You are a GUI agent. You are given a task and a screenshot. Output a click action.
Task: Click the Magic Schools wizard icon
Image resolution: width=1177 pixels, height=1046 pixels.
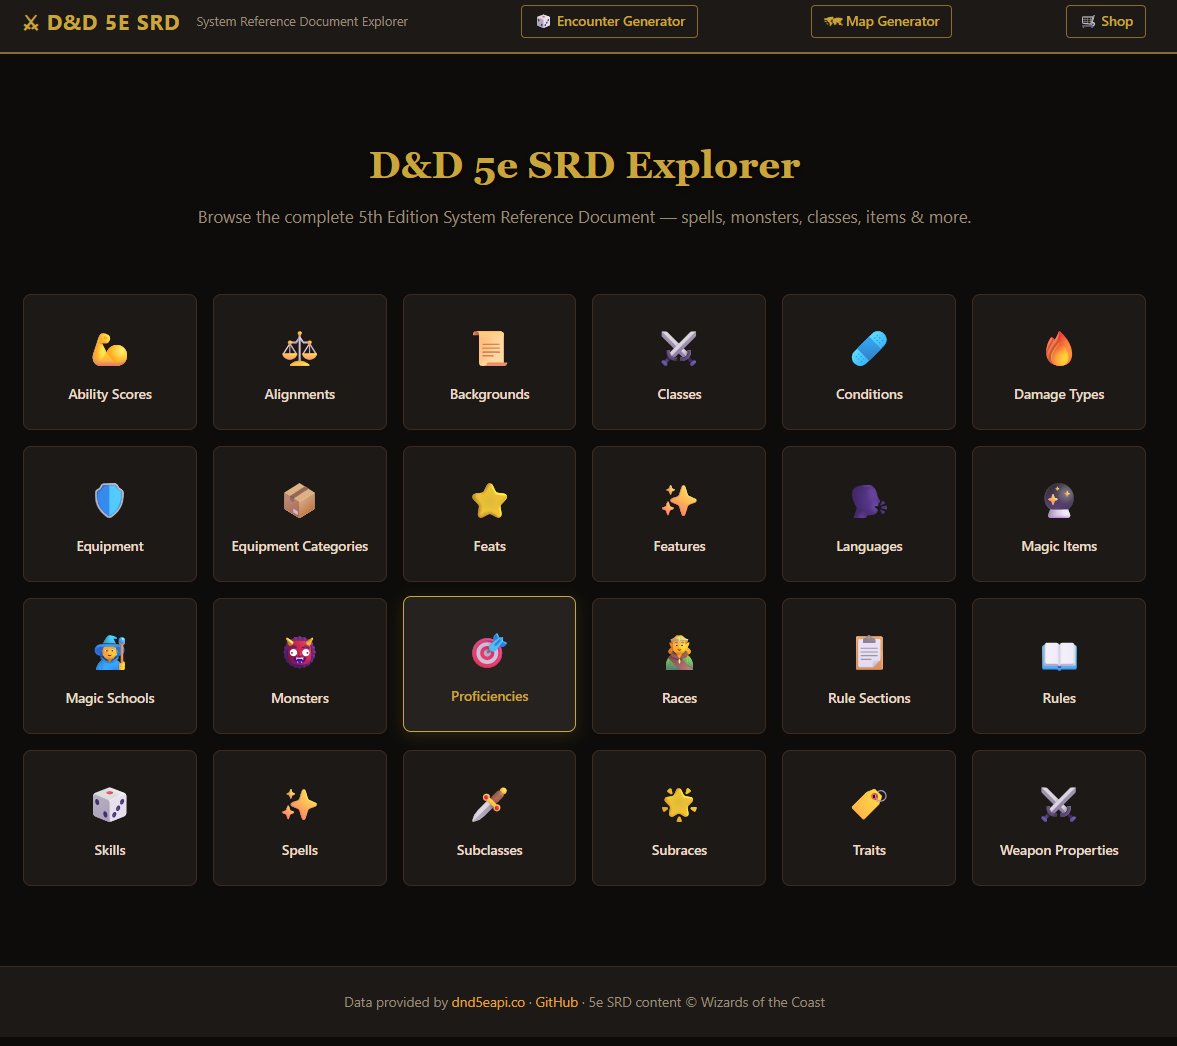pos(110,653)
